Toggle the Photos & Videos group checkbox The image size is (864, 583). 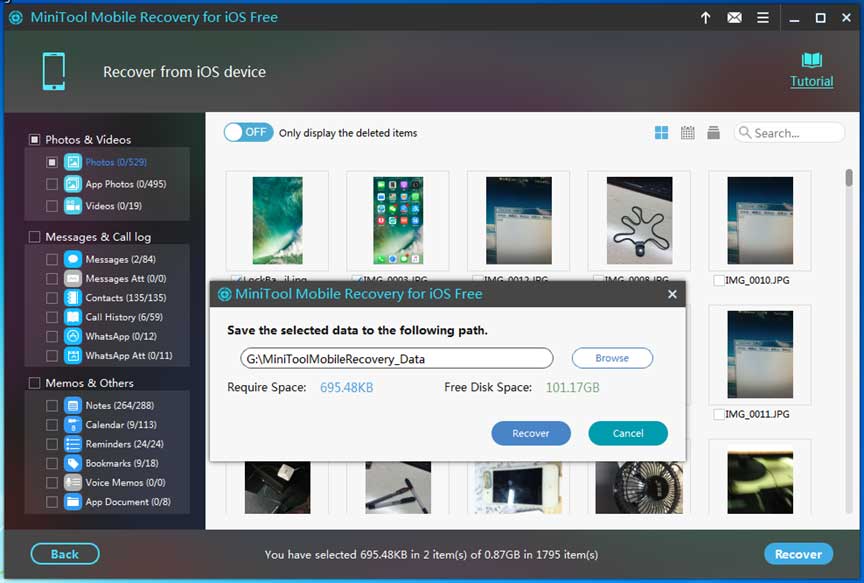[34, 139]
